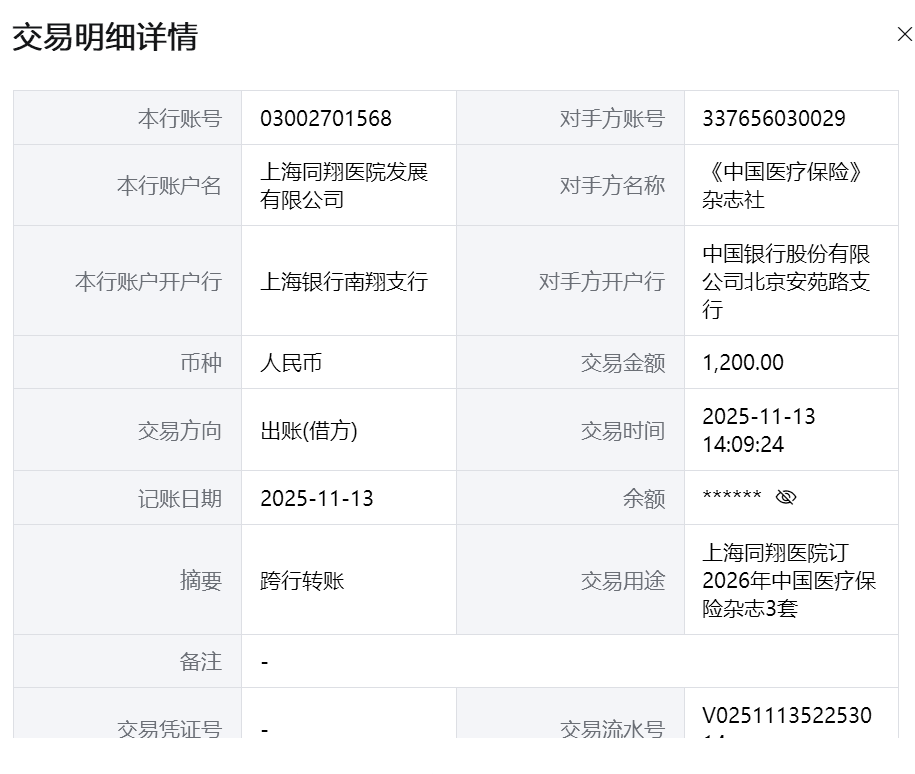Image resolution: width=915 pixels, height=774 pixels.
Task: Select the 交易流水号 starting with V0251113
Action: click(786, 717)
